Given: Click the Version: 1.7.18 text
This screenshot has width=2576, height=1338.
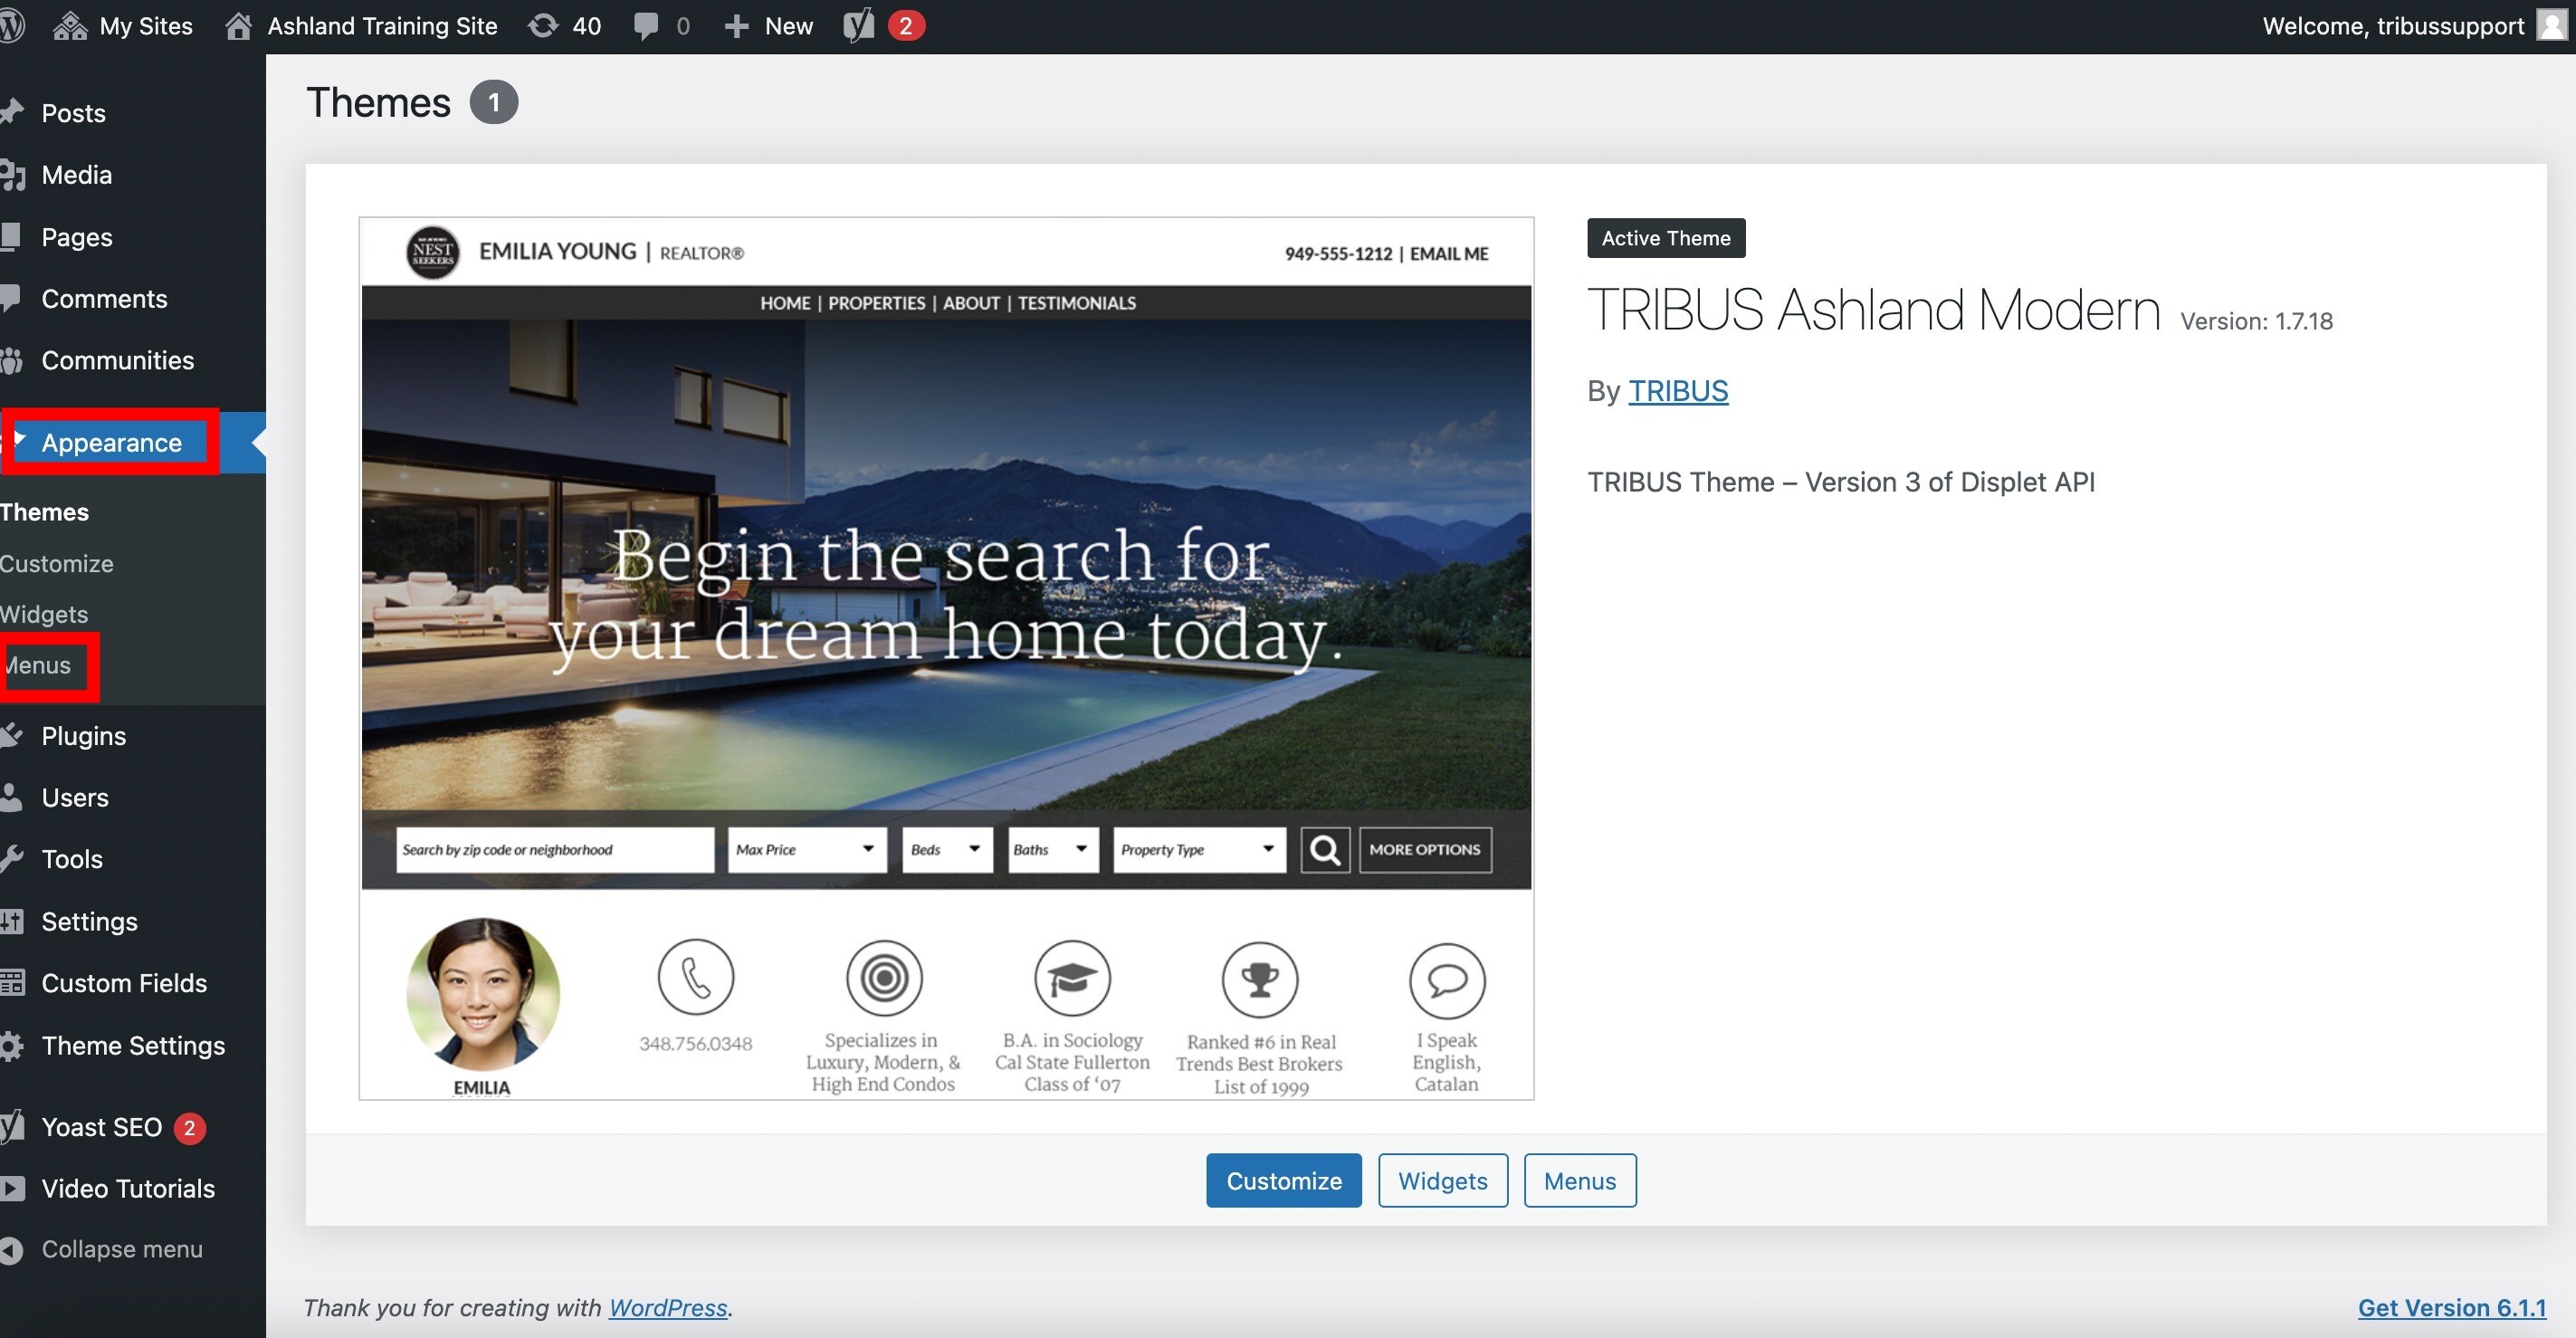Looking at the screenshot, I should (2256, 321).
